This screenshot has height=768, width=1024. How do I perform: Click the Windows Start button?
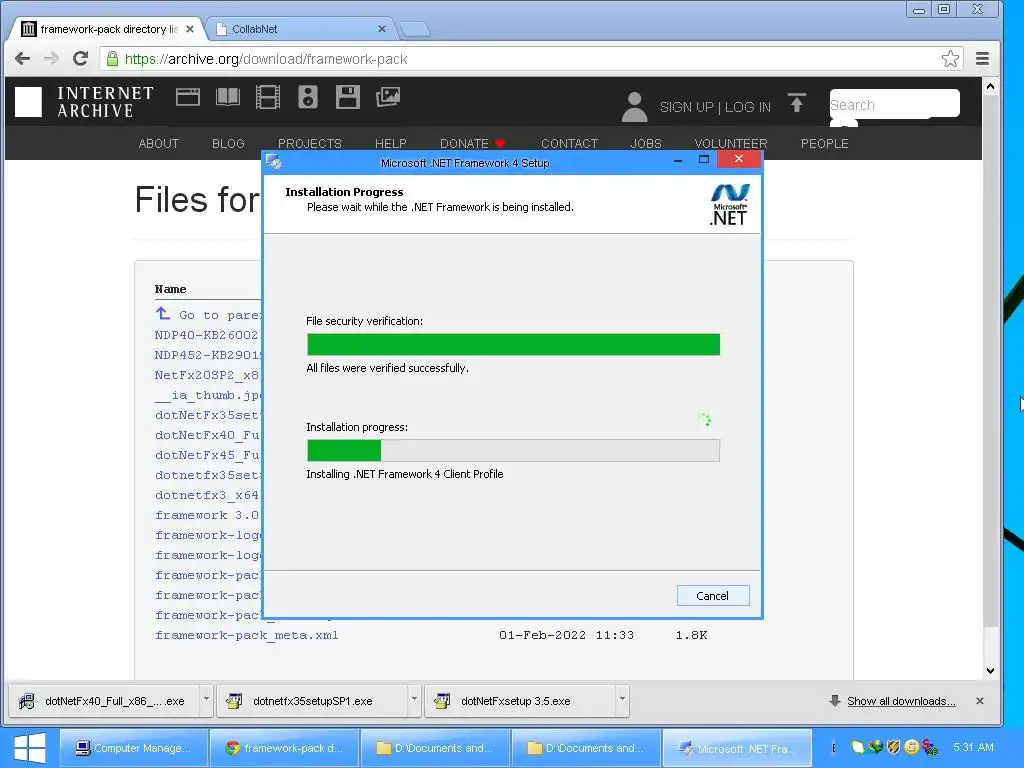30,748
